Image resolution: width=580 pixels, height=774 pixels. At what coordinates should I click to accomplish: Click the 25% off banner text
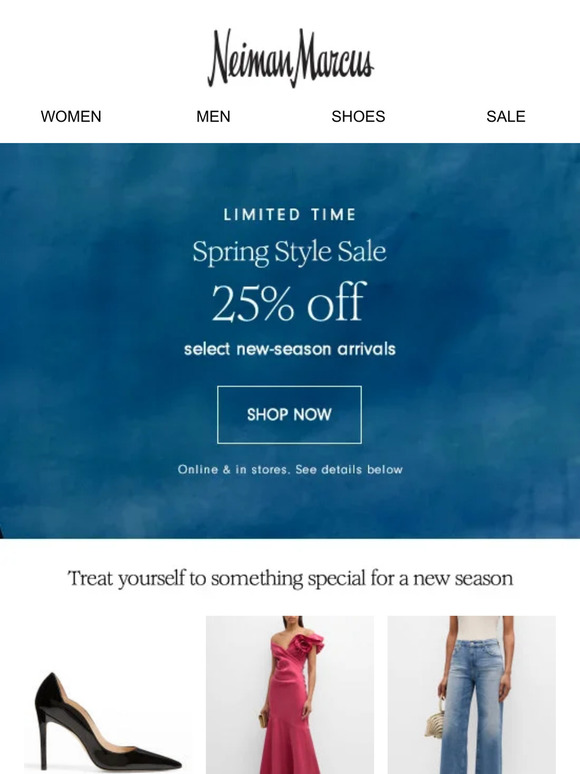289,303
